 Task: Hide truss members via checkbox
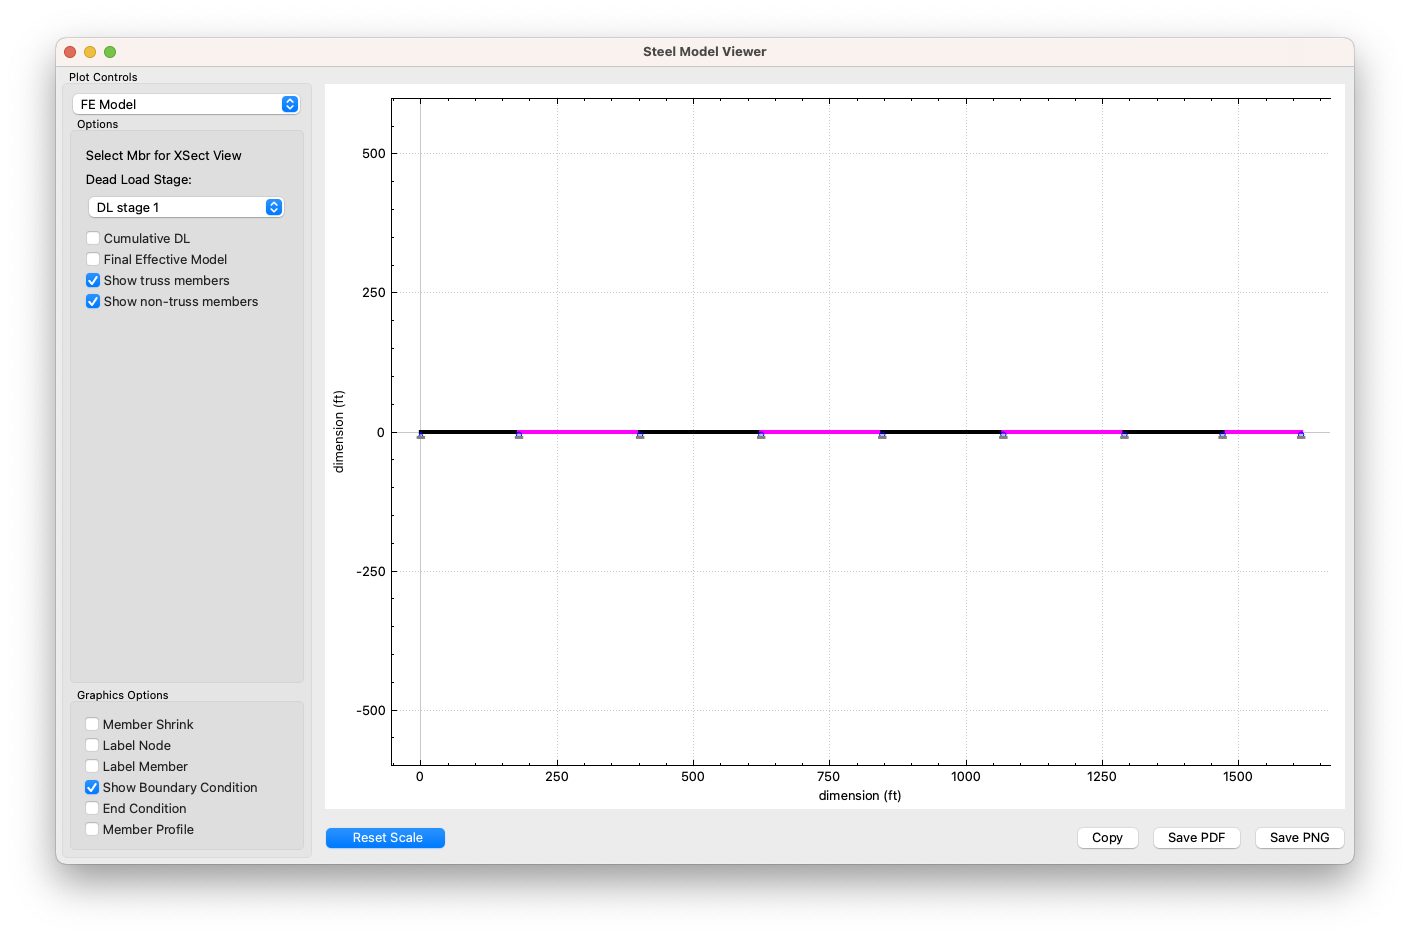(x=93, y=281)
